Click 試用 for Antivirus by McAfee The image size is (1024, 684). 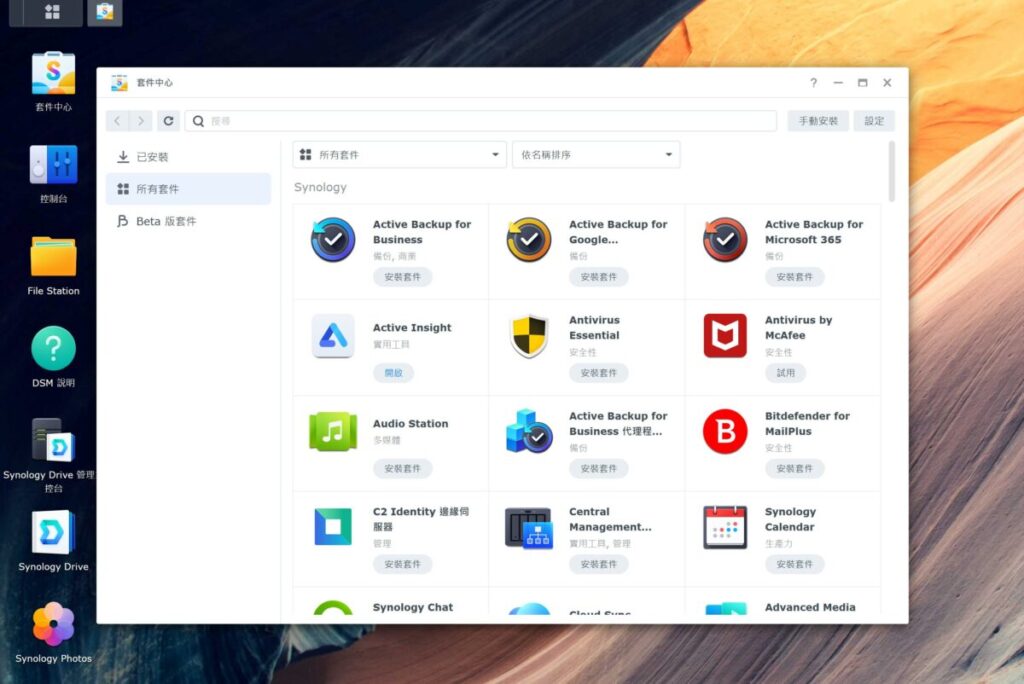point(785,373)
